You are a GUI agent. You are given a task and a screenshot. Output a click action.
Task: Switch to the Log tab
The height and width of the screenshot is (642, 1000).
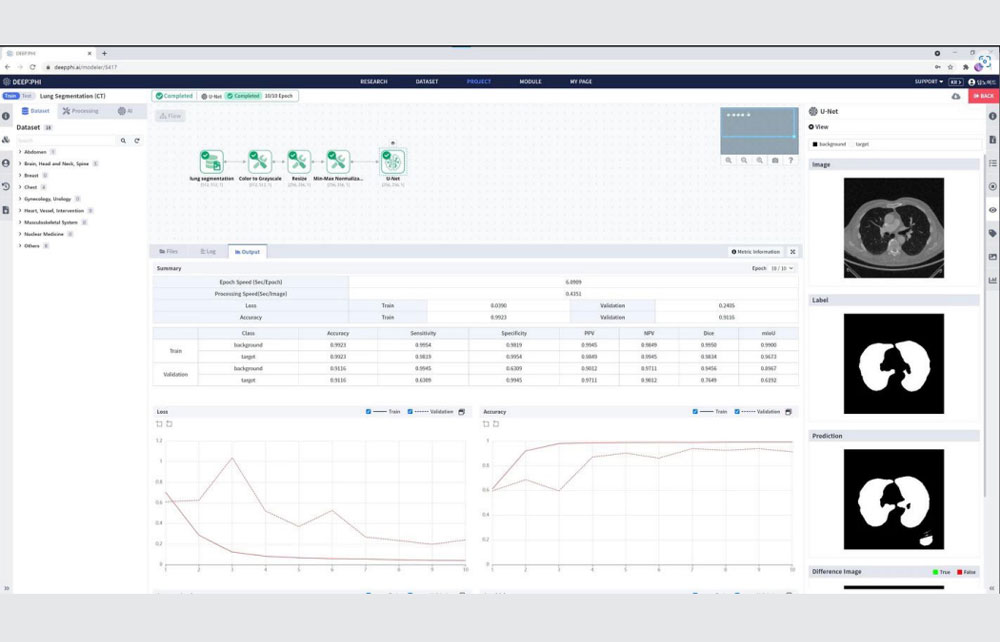click(x=208, y=252)
